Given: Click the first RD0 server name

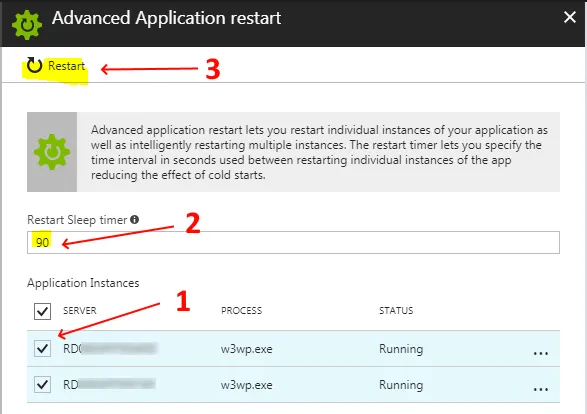Looking at the screenshot, I should click(x=110, y=349).
